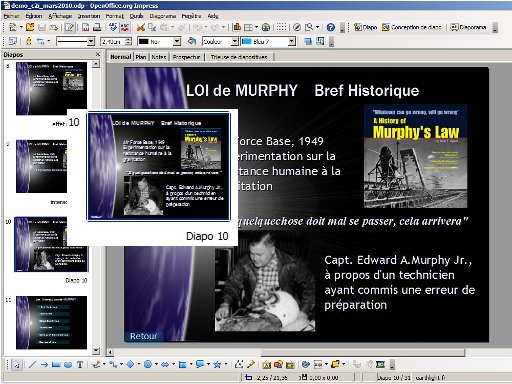Click the Diapo button in toolbar
Image resolution: width=512 pixels, height=384 pixels.
(366, 27)
